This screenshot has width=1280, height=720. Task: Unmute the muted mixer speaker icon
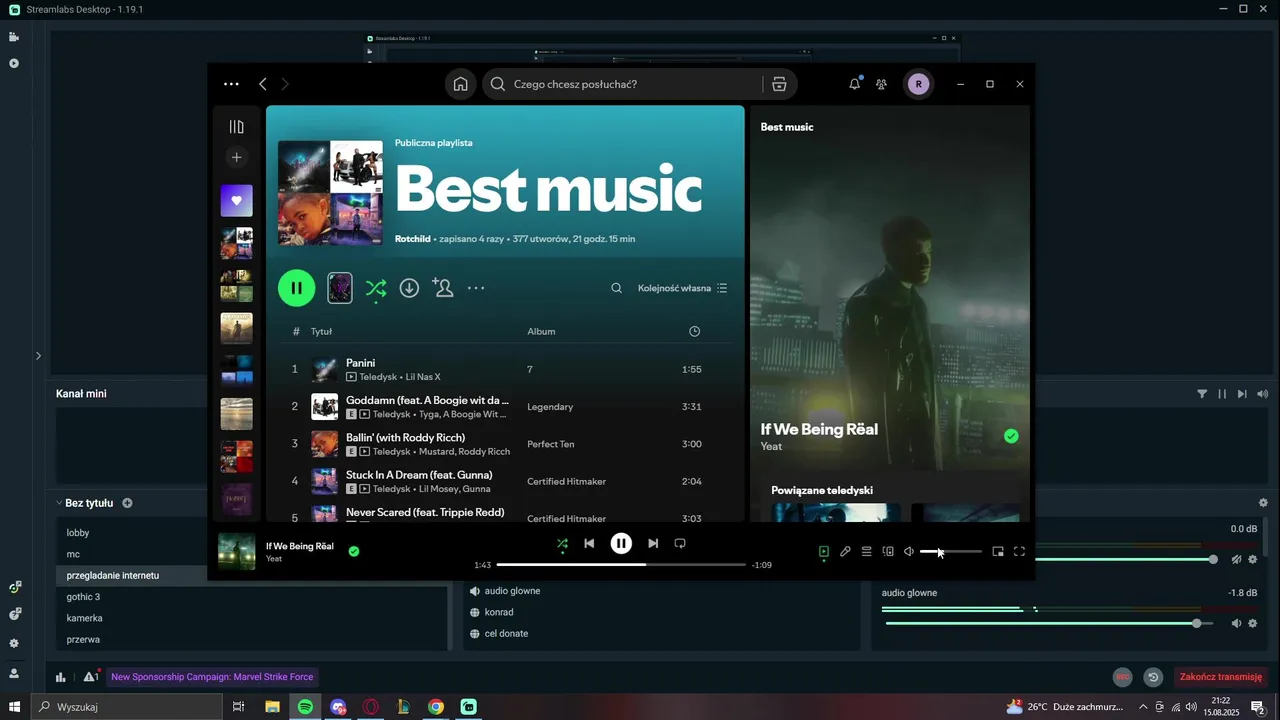click(x=1236, y=559)
